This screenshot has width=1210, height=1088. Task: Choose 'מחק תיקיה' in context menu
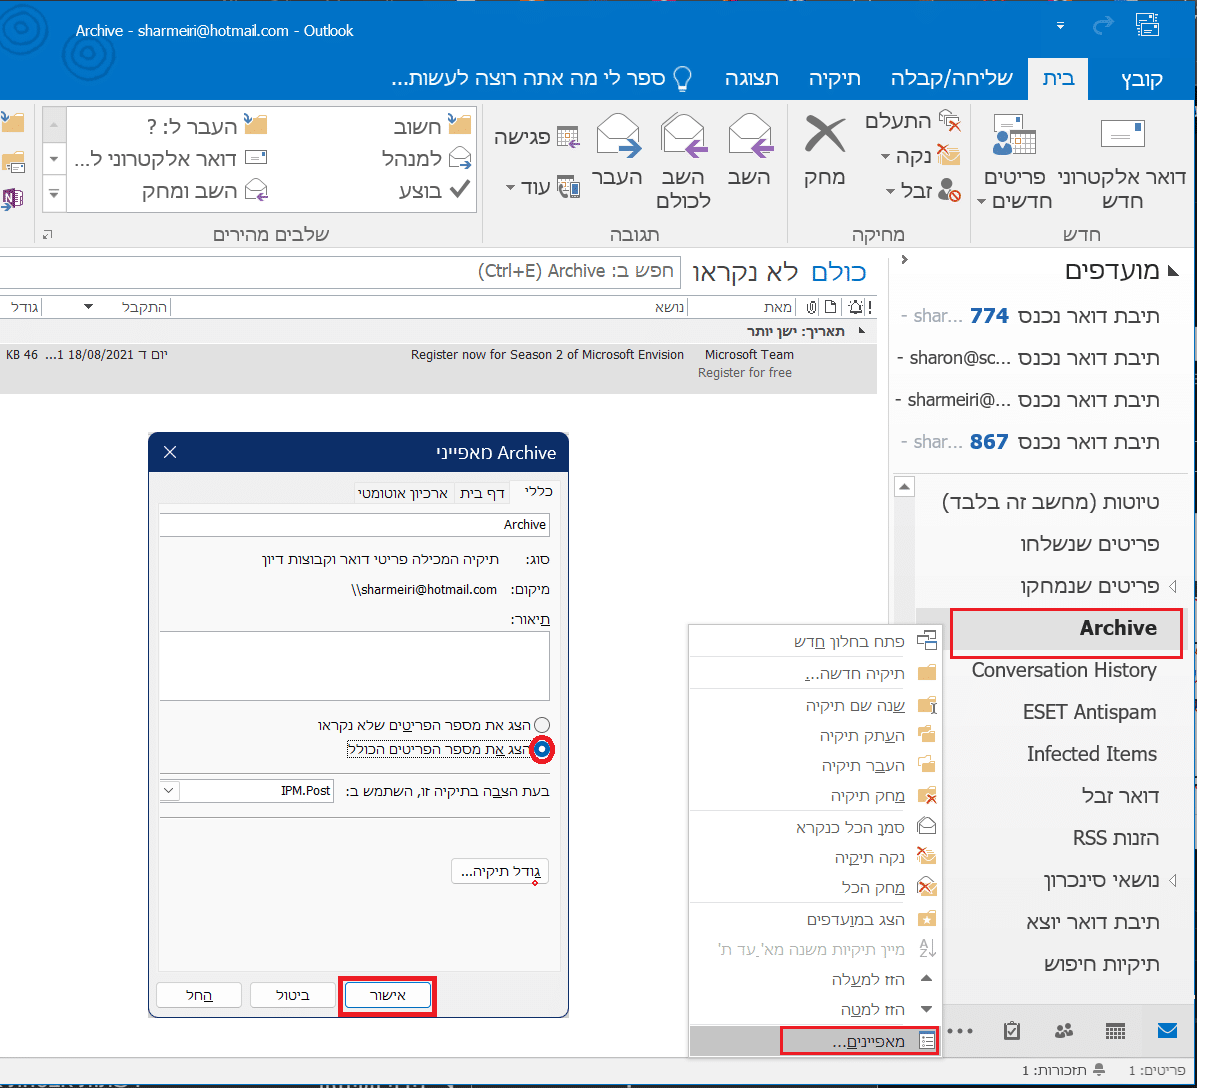click(814, 796)
